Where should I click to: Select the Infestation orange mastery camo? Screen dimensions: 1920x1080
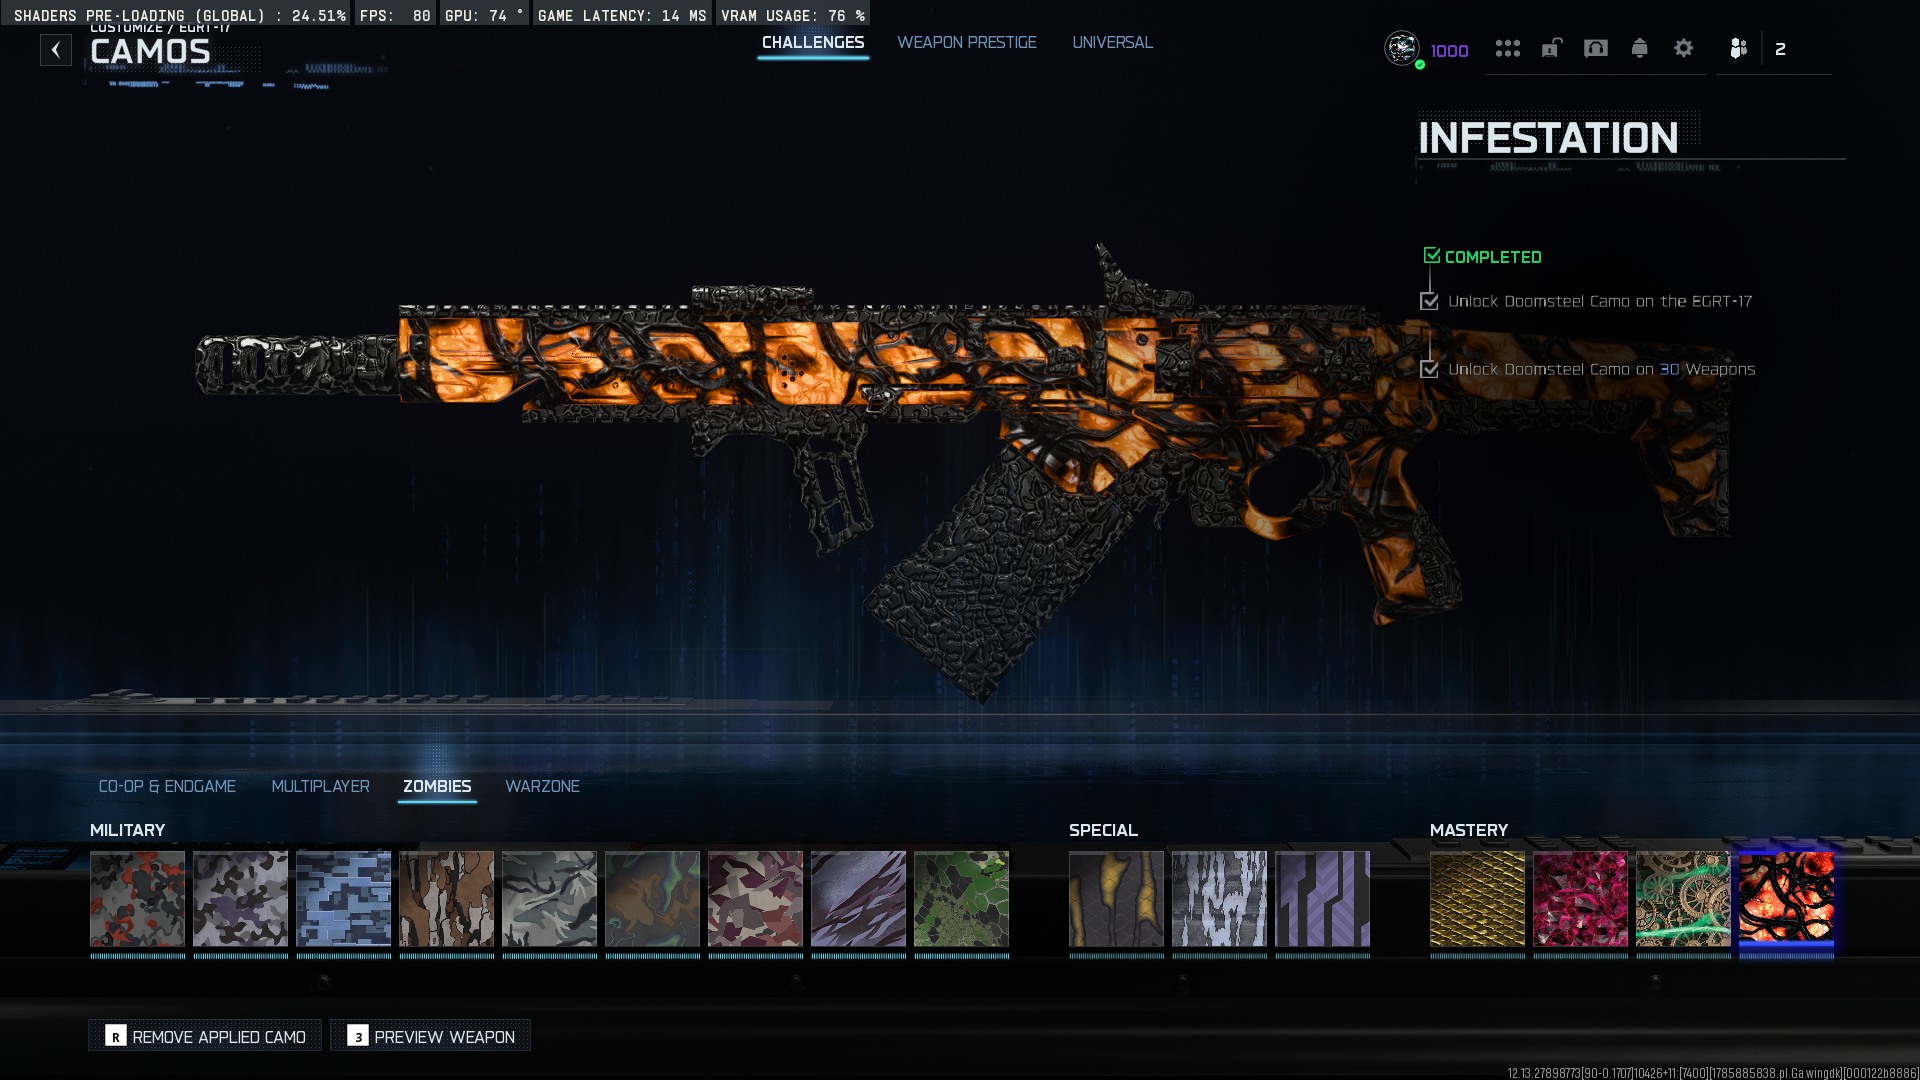1787,899
